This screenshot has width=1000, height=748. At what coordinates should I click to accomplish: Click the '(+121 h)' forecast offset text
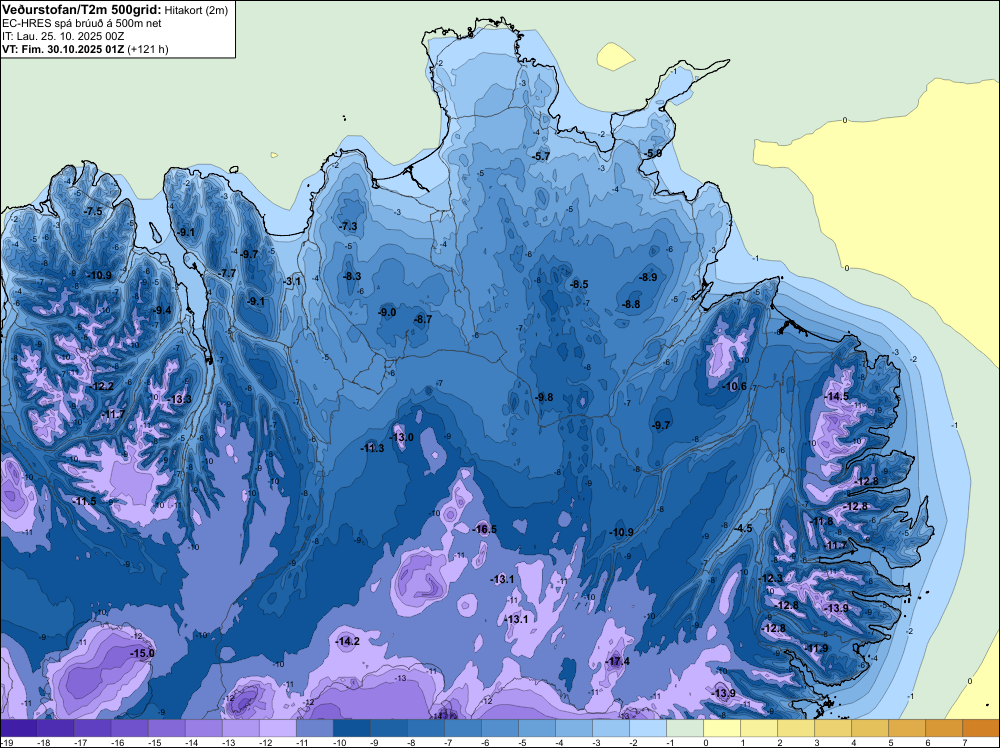[148, 49]
